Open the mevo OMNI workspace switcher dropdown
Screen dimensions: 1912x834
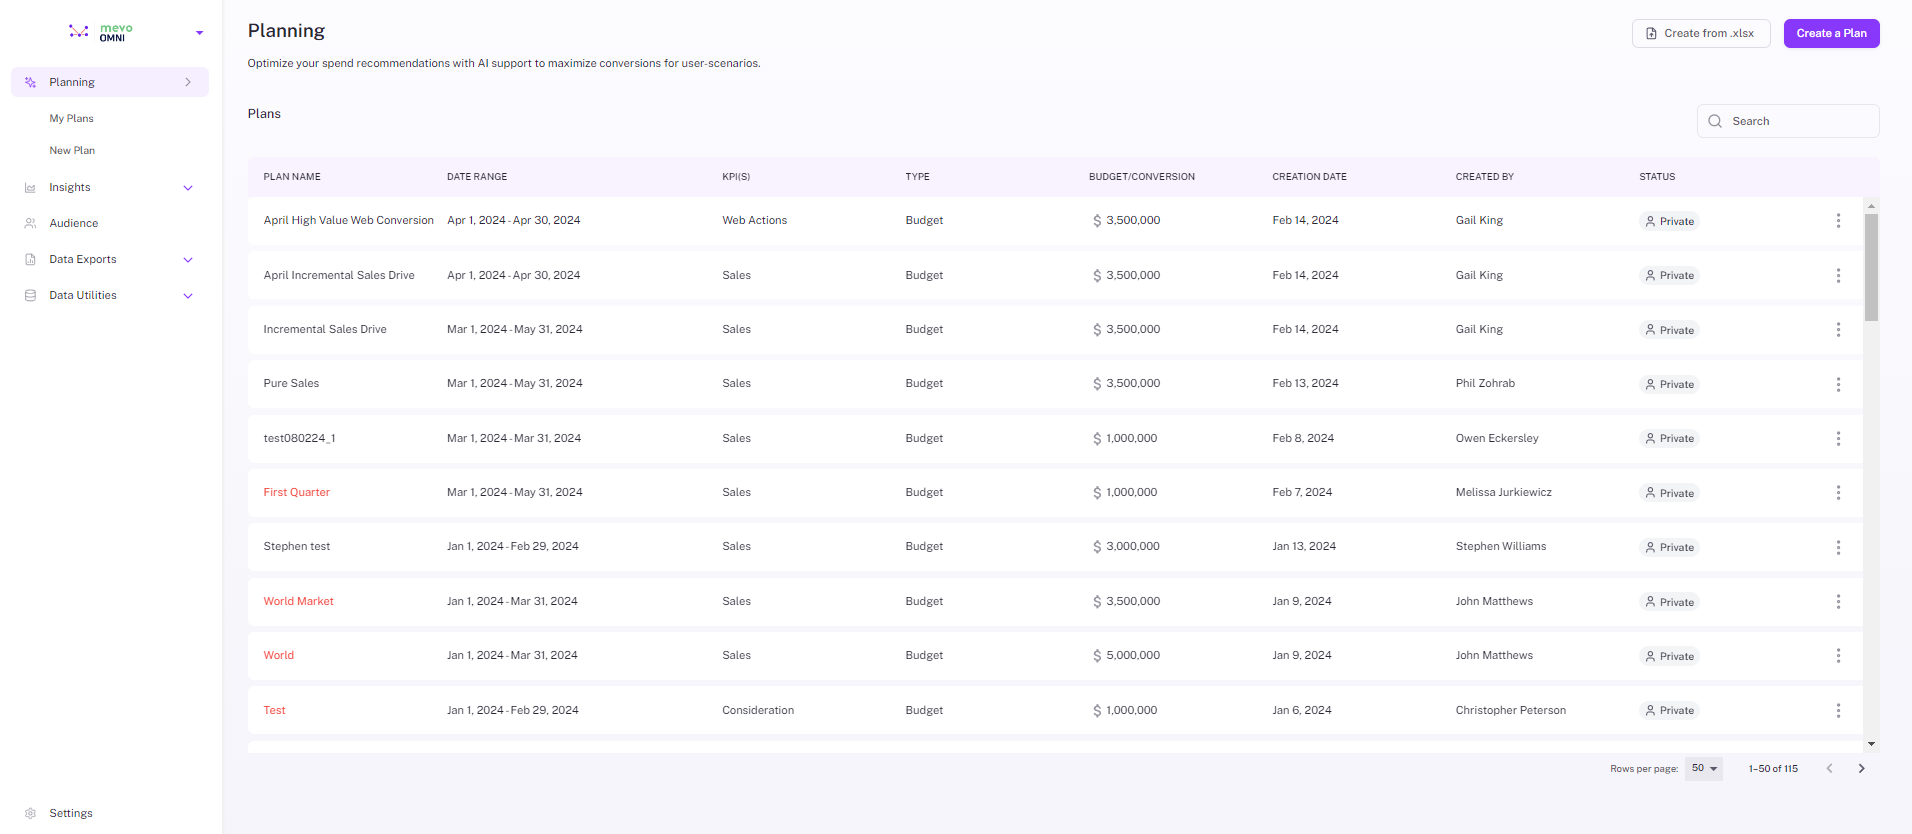tap(199, 33)
